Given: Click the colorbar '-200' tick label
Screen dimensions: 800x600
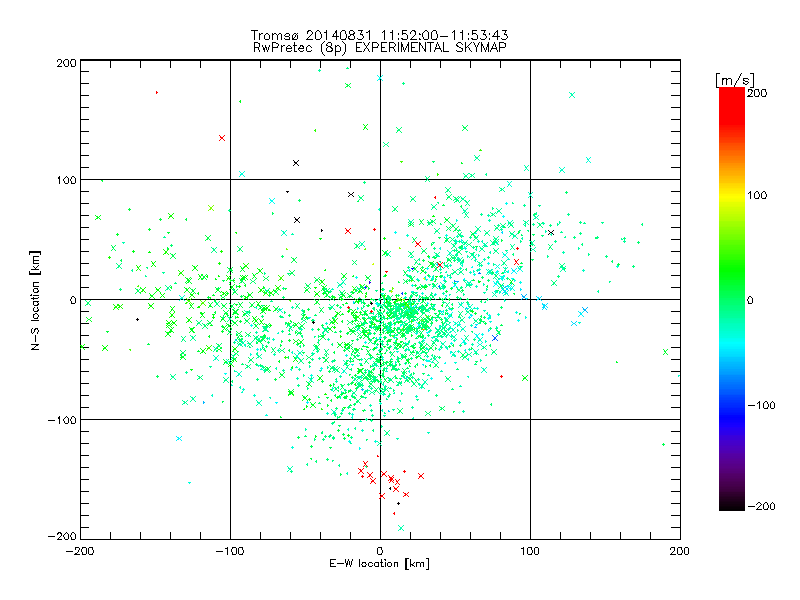Looking at the screenshot, I should tap(761, 506).
